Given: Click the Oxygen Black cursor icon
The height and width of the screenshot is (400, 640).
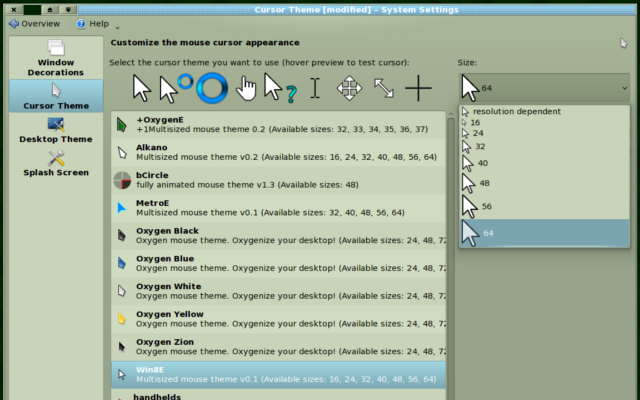Looking at the screenshot, I should (x=122, y=236).
